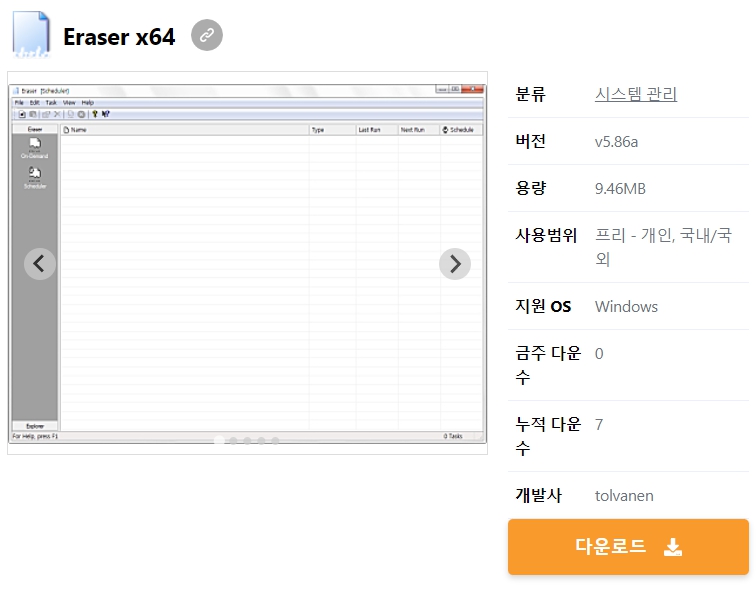Jump to the fourth carousel indicator dot
Image resolution: width=756 pixels, height=591 pixels.
261,441
